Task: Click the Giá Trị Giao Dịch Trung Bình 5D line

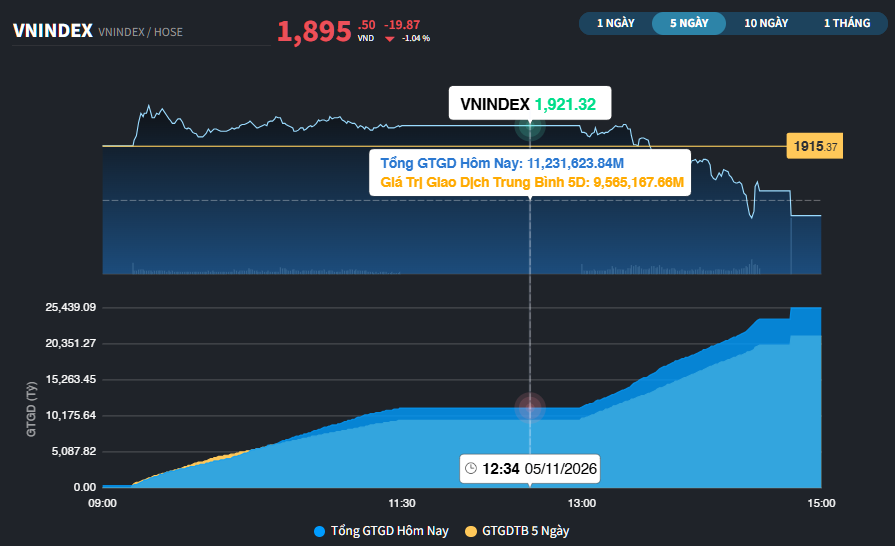Action: coord(532,183)
